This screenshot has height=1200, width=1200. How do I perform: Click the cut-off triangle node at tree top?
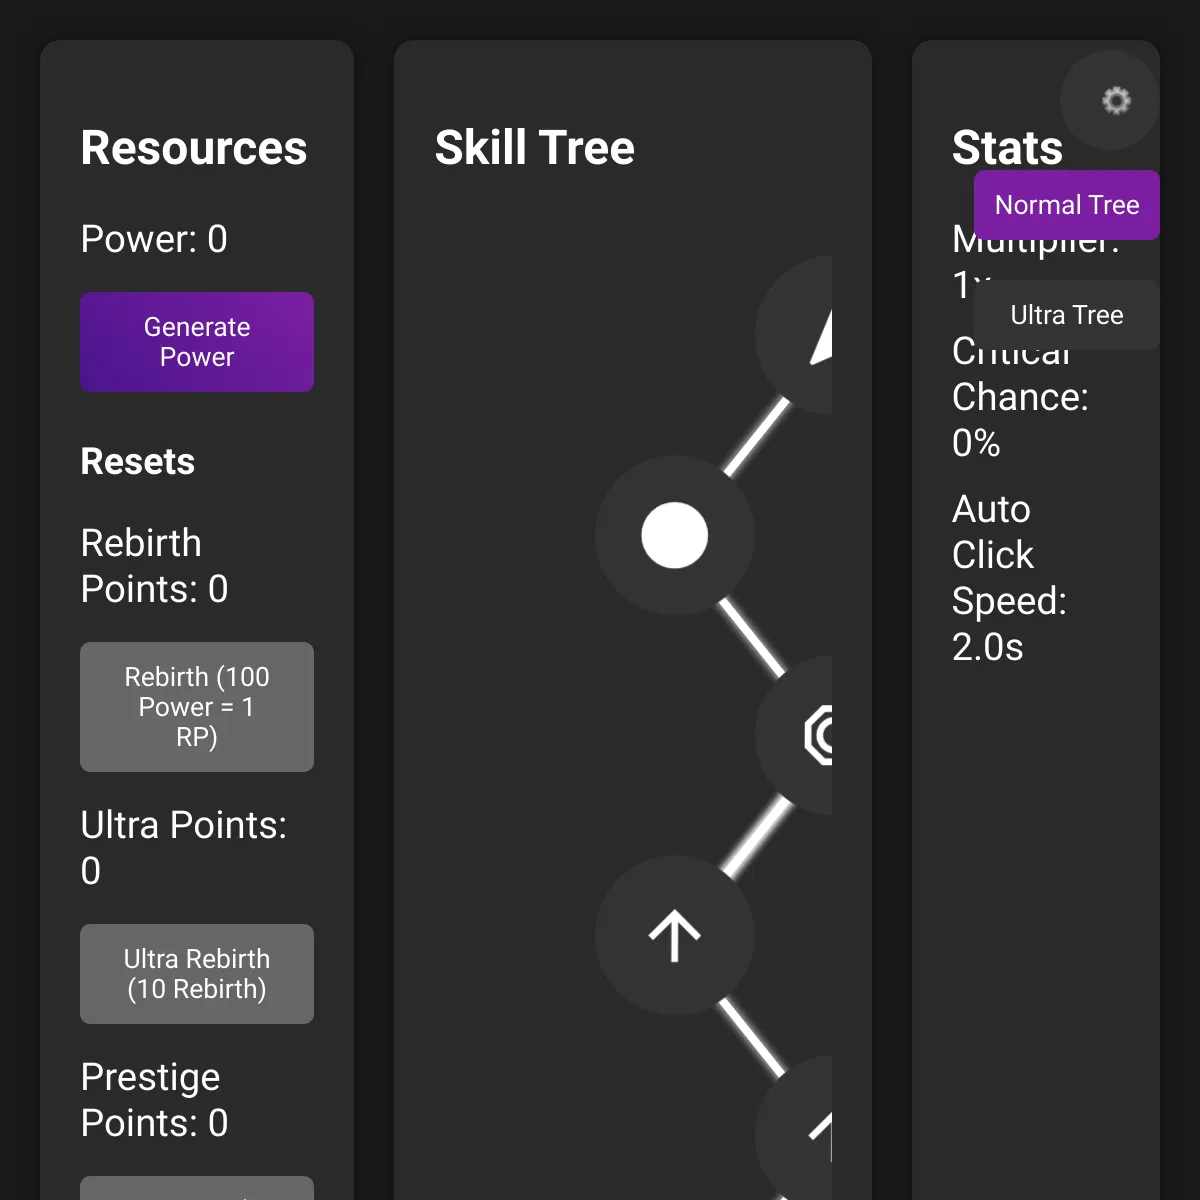(x=795, y=335)
